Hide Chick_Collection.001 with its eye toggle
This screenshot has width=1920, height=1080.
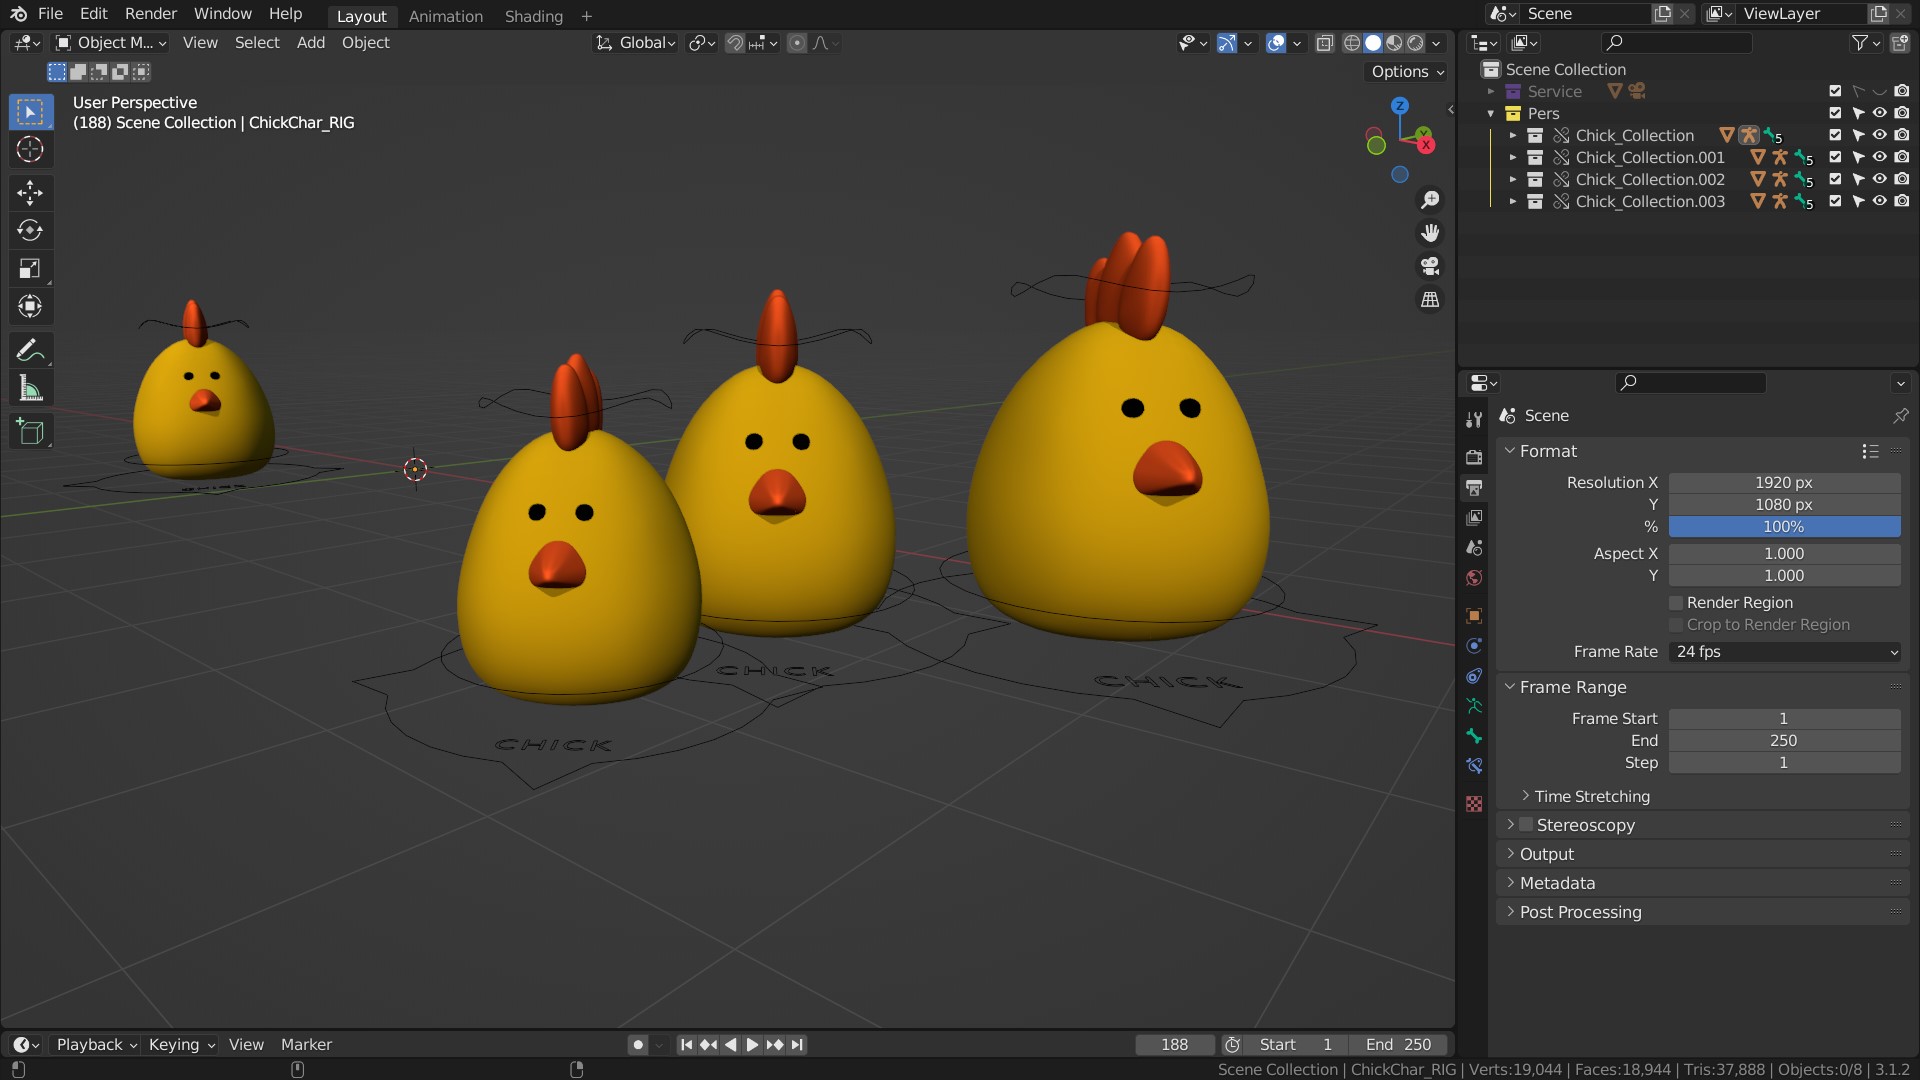coord(1880,157)
